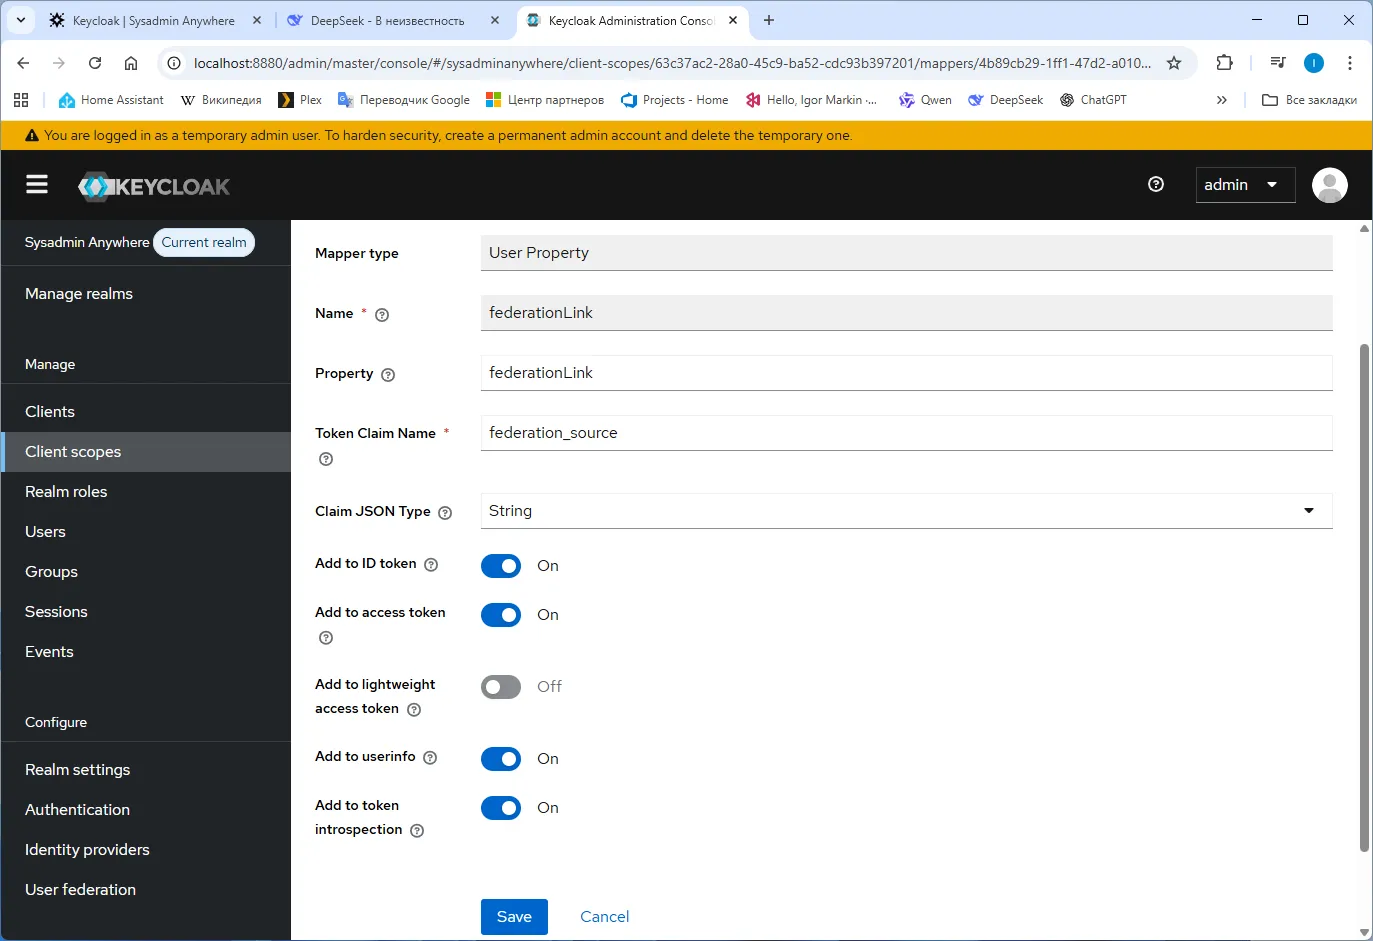Open help via header question mark icon
The width and height of the screenshot is (1373, 941).
(1156, 184)
